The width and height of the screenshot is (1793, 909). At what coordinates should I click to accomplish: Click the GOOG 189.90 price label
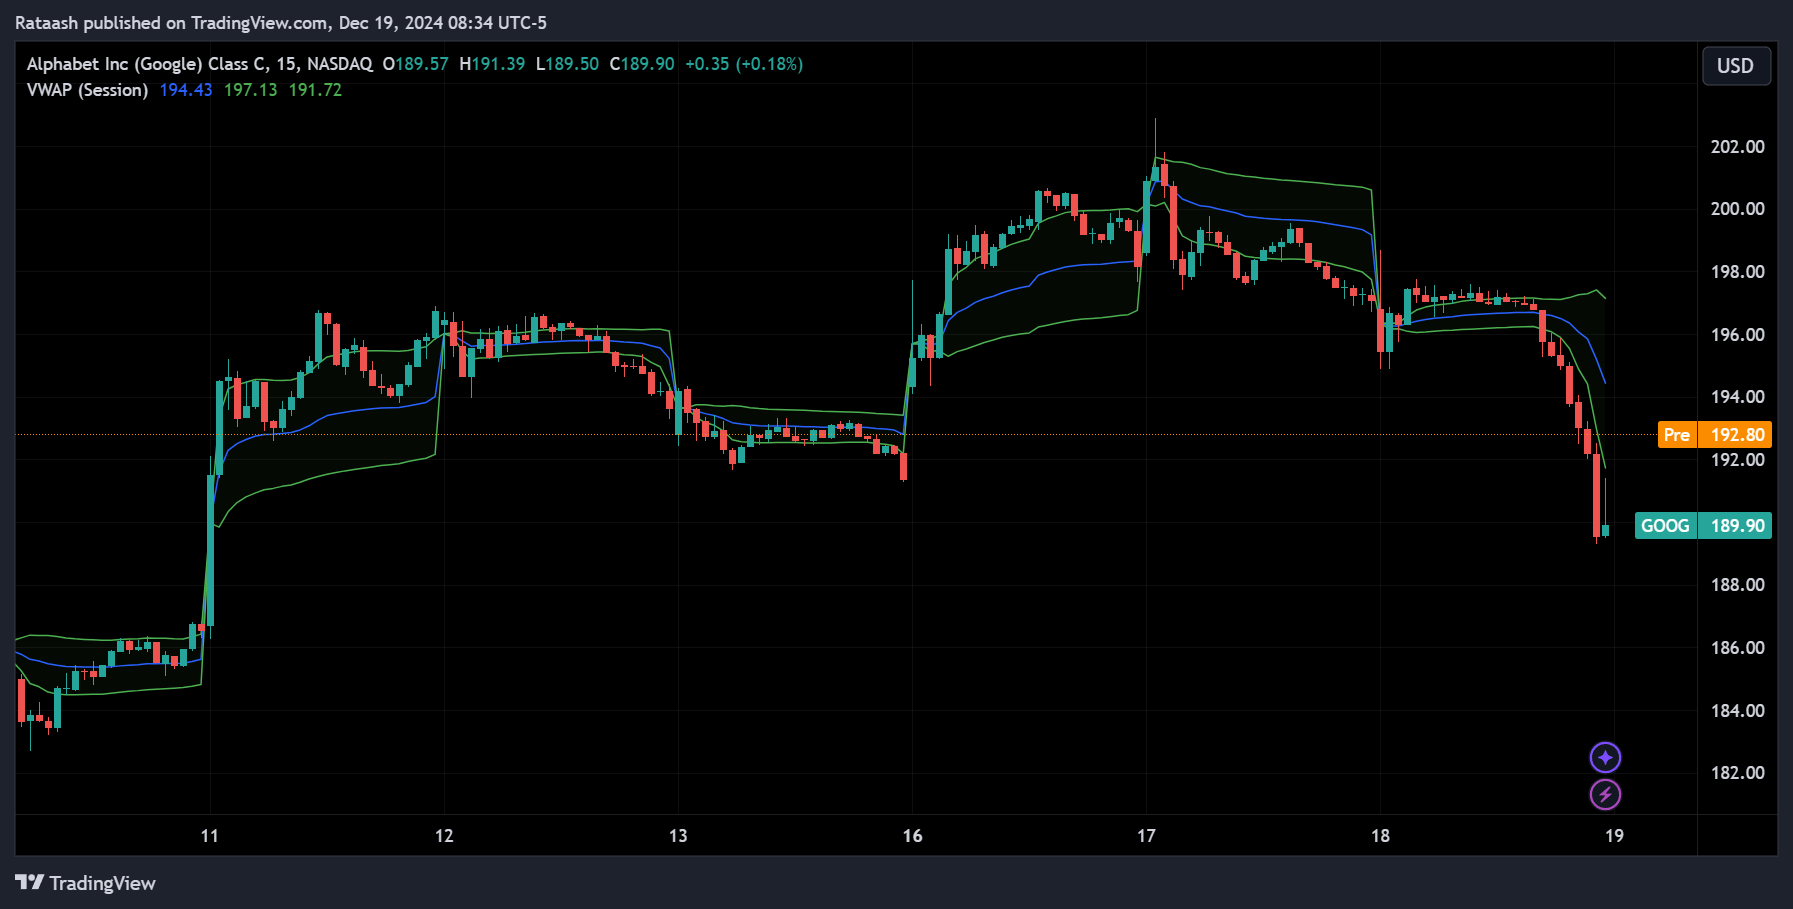coord(1703,526)
